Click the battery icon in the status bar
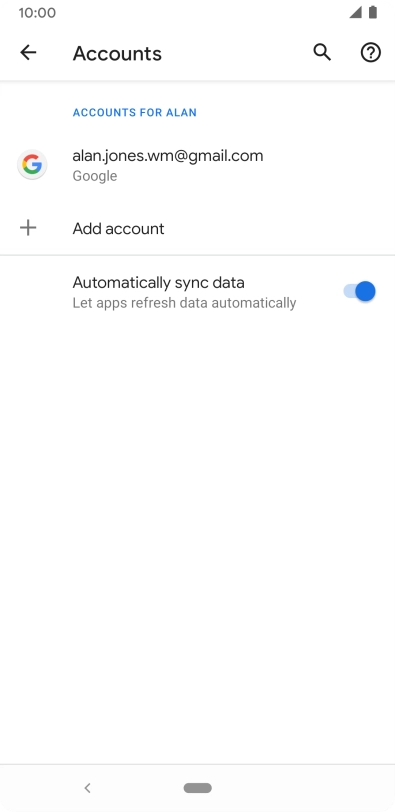Viewport: 395px width, 812px height. [373, 12]
